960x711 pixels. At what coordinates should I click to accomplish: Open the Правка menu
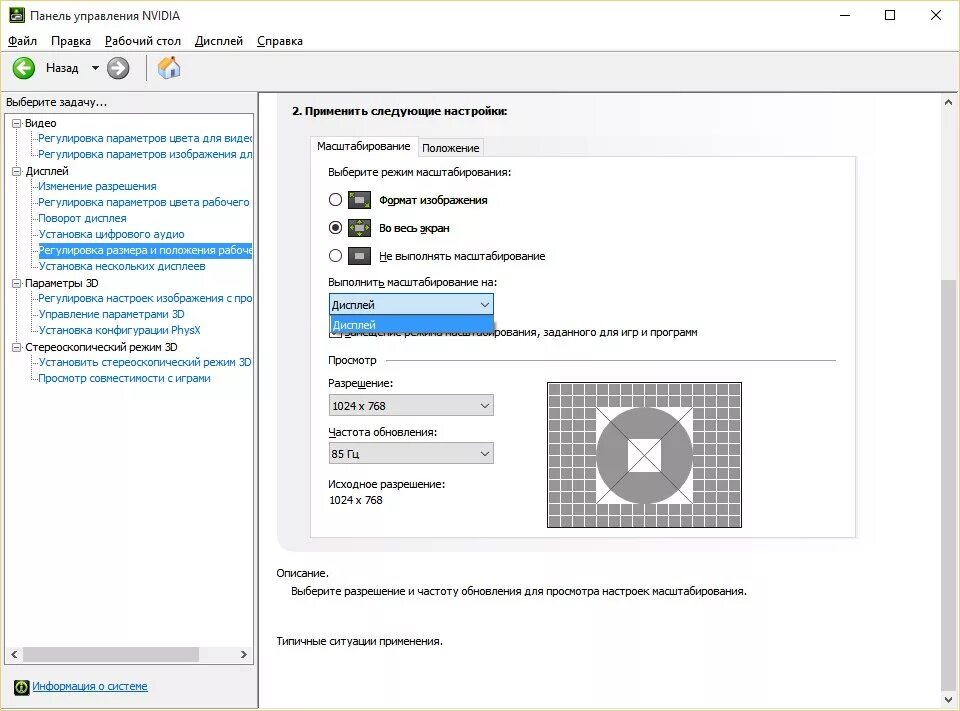coord(71,41)
